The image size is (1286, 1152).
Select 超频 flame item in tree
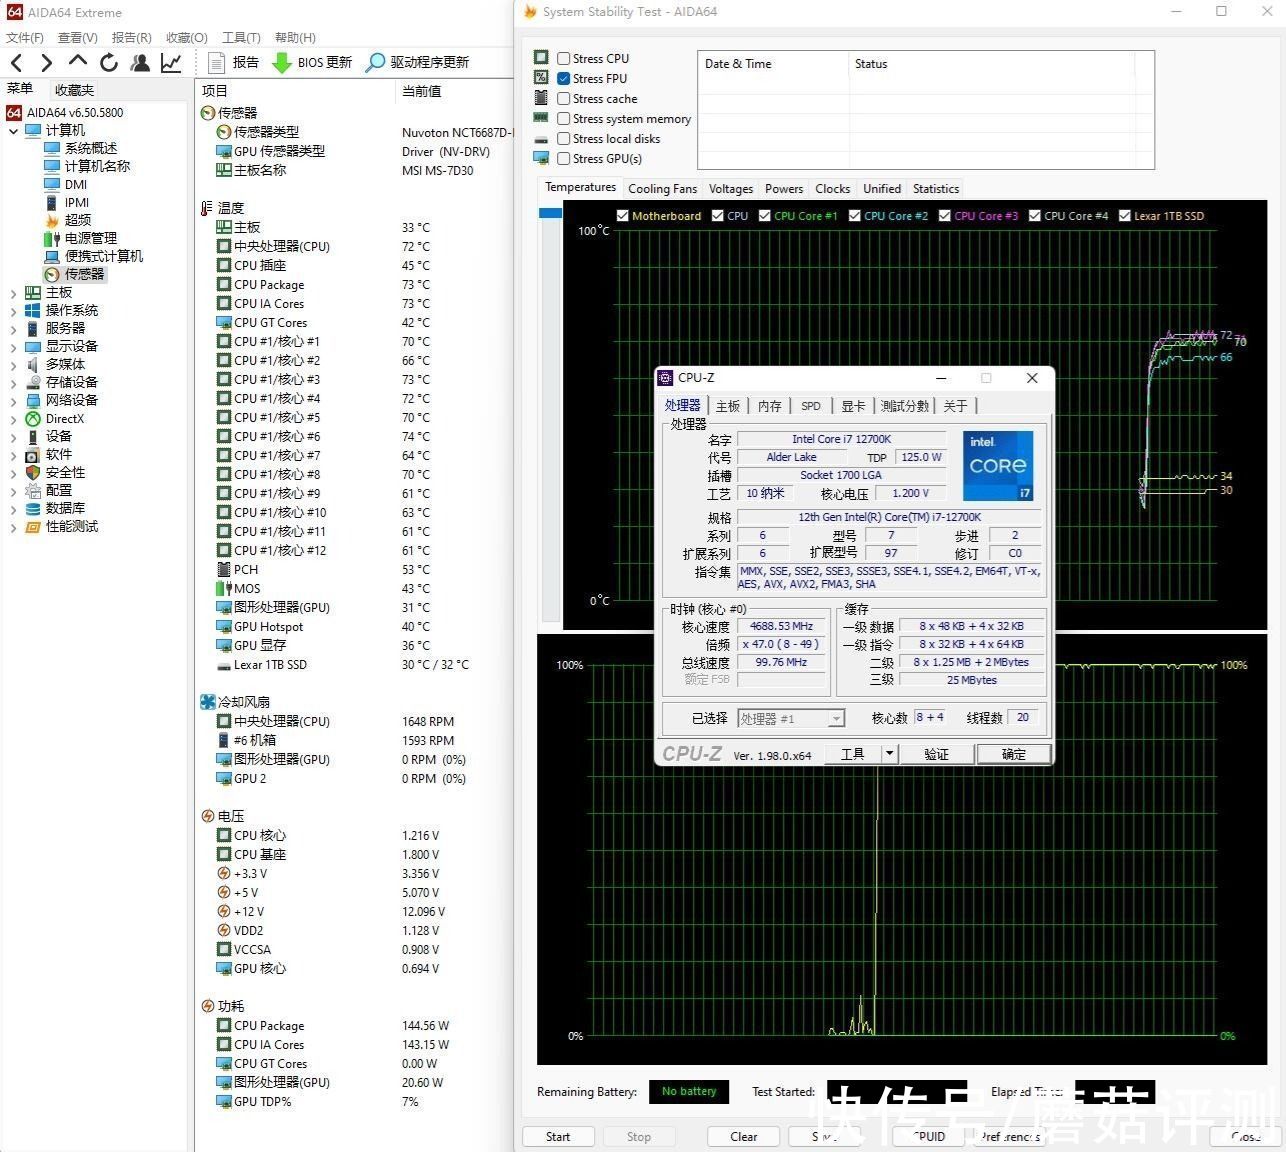coord(78,220)
